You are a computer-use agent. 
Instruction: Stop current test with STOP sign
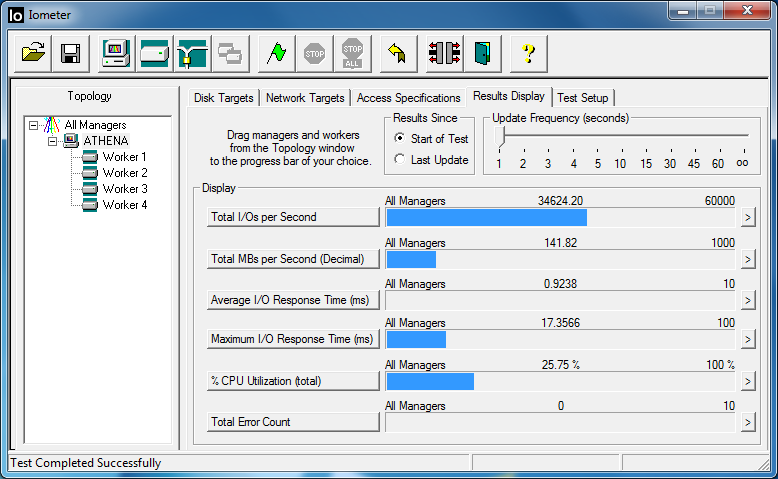pyautogui.click(x=315, y=53)
